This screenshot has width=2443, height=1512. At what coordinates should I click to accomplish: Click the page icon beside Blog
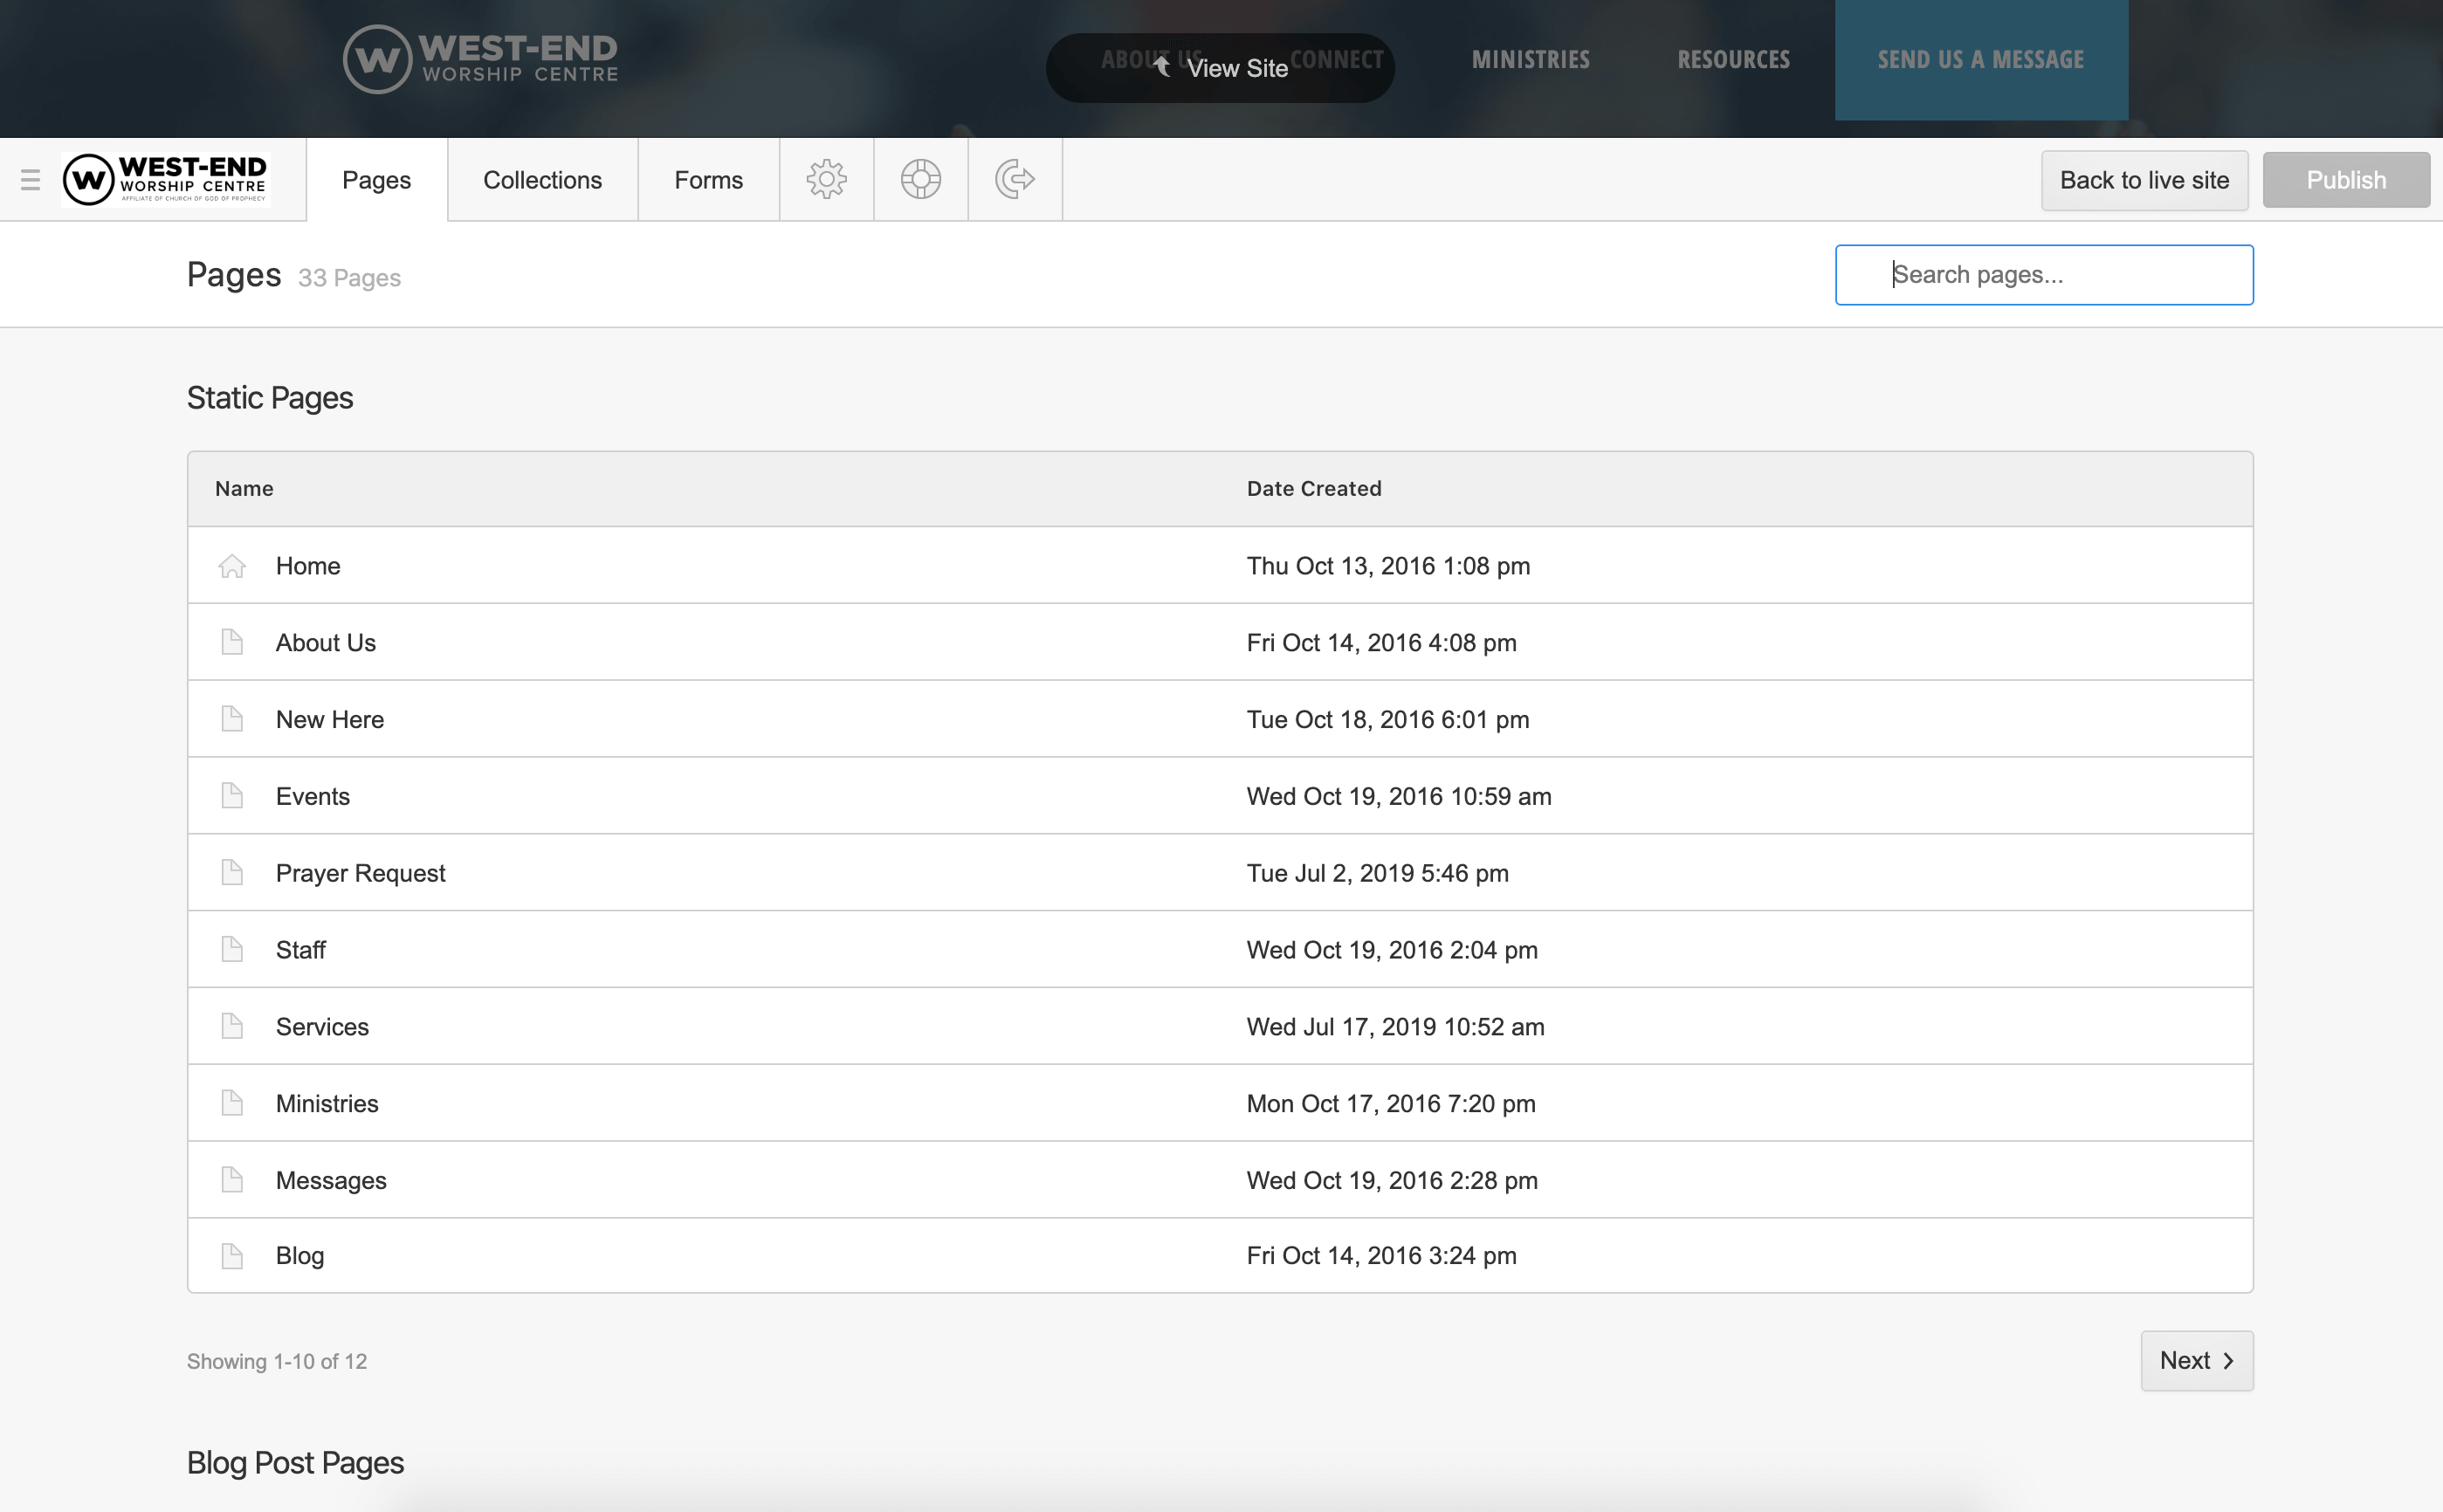232,1256
